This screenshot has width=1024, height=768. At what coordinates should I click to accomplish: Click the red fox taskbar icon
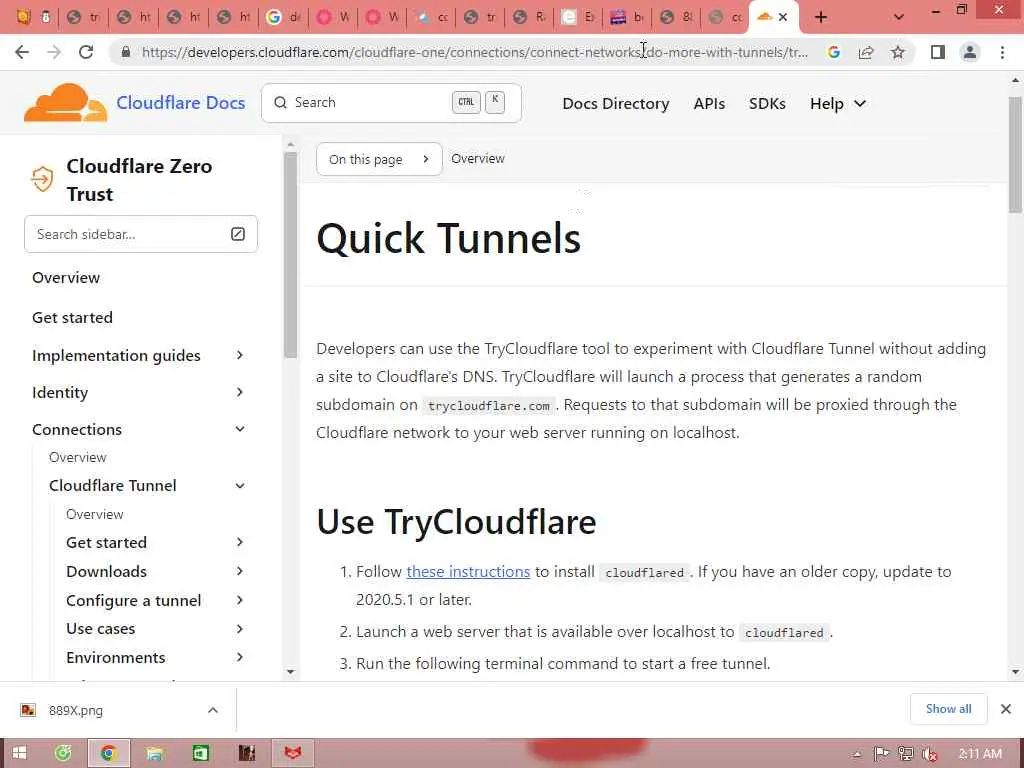pyautogui.click(x=293, y=754)
